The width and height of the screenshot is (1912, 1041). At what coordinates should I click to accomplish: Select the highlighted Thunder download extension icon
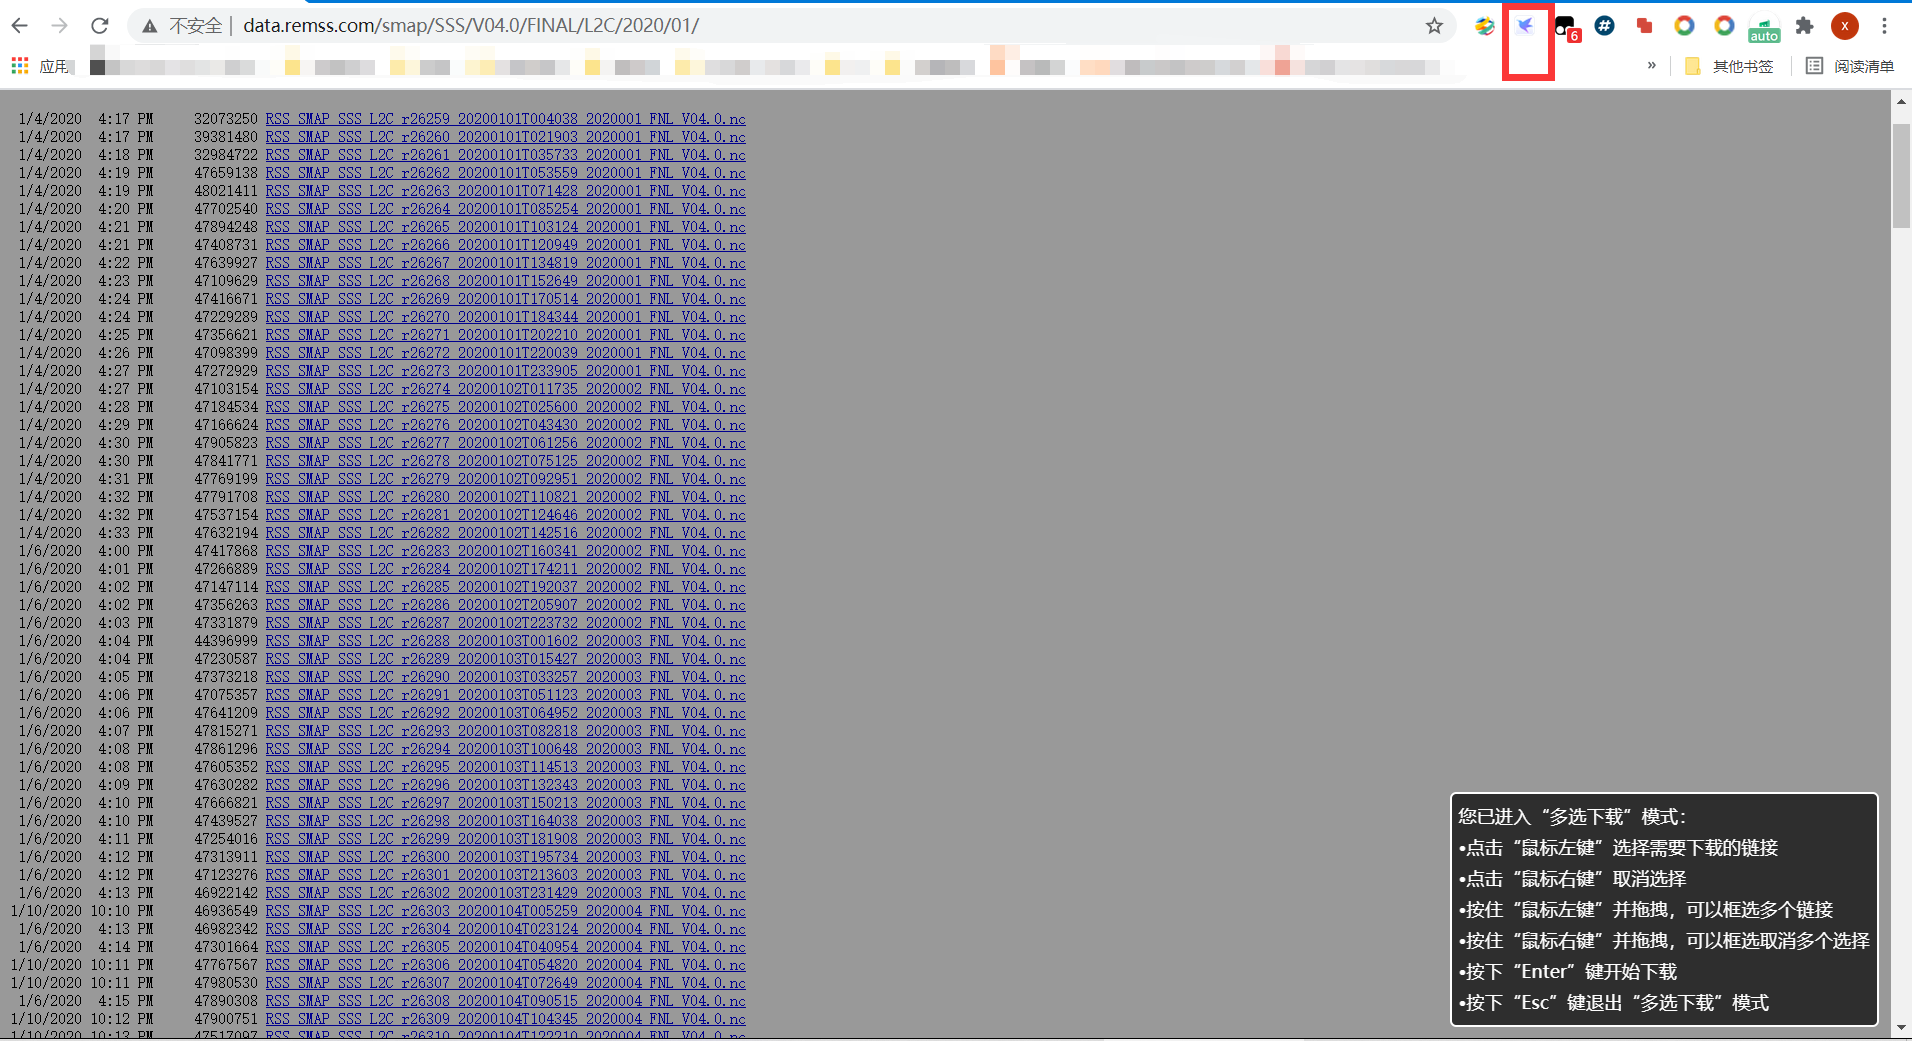[x=1526, y=26]
